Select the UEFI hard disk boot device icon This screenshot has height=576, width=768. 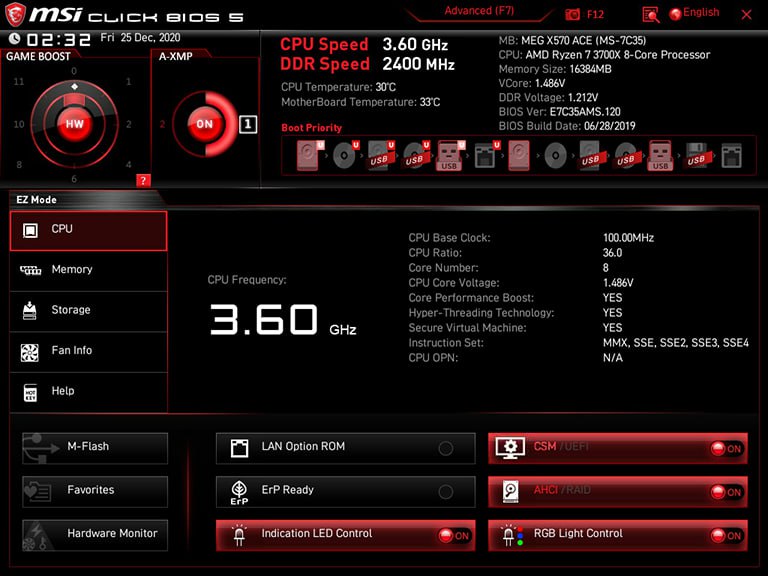pos(310,155)
